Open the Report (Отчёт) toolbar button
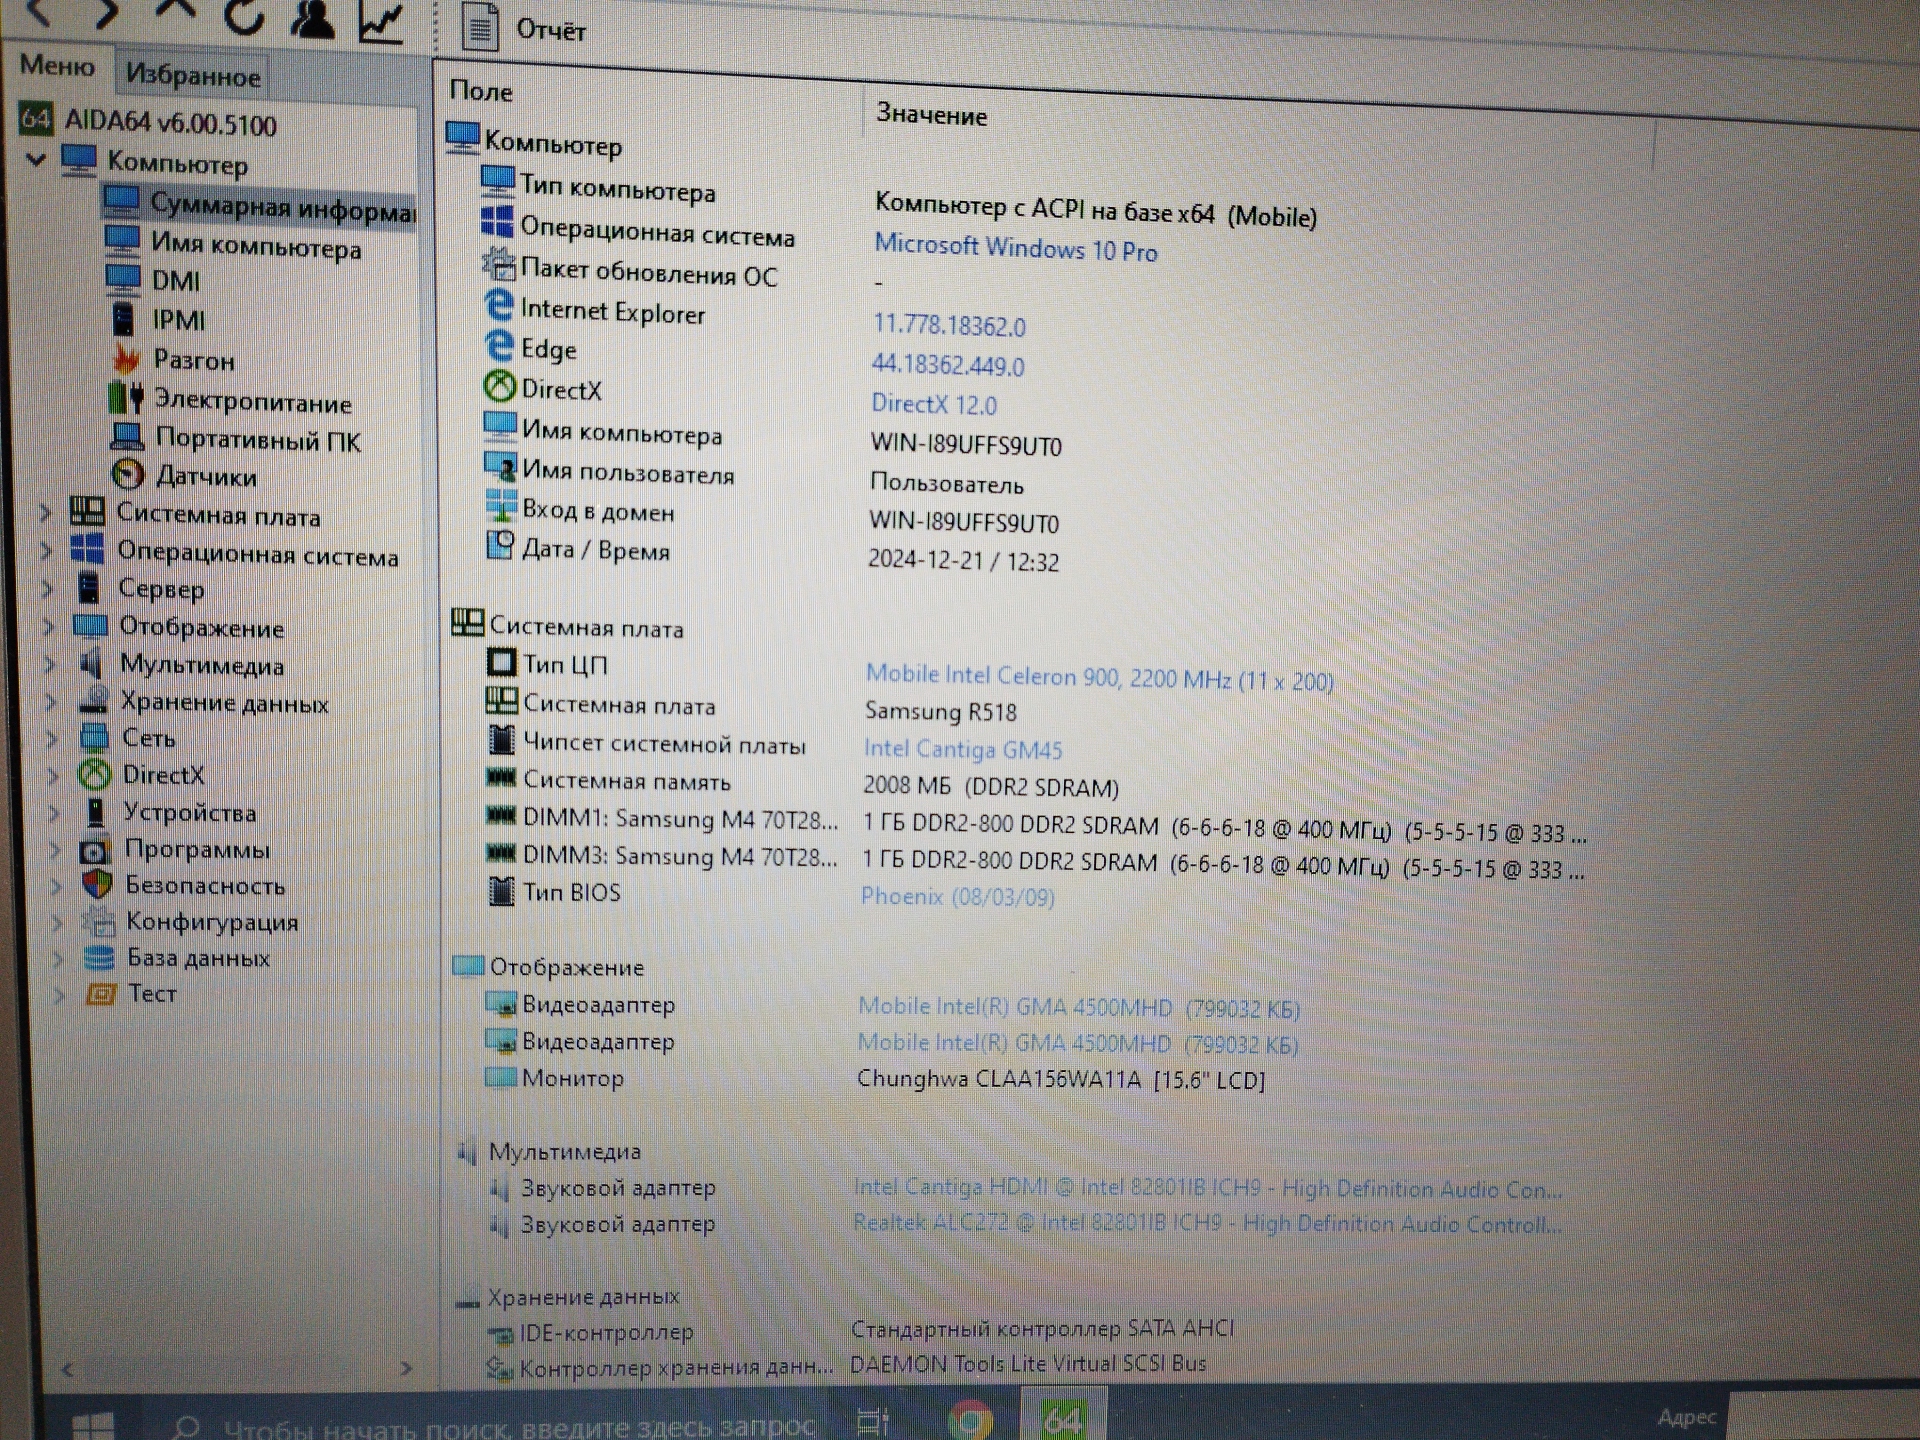This screenshot has width=1920, height=1440. coord(523,28)
